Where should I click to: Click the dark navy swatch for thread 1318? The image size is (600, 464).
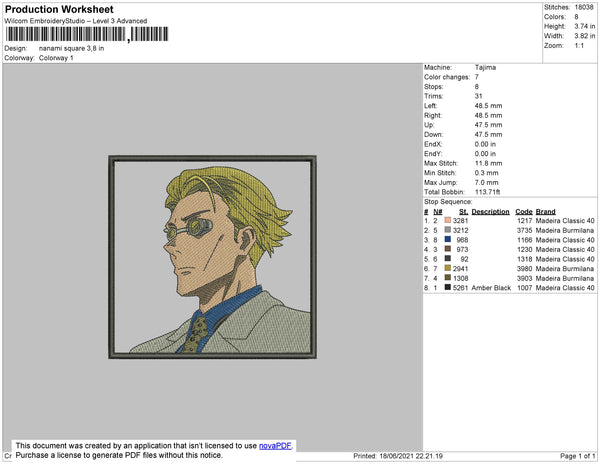[x=448, y=259]
